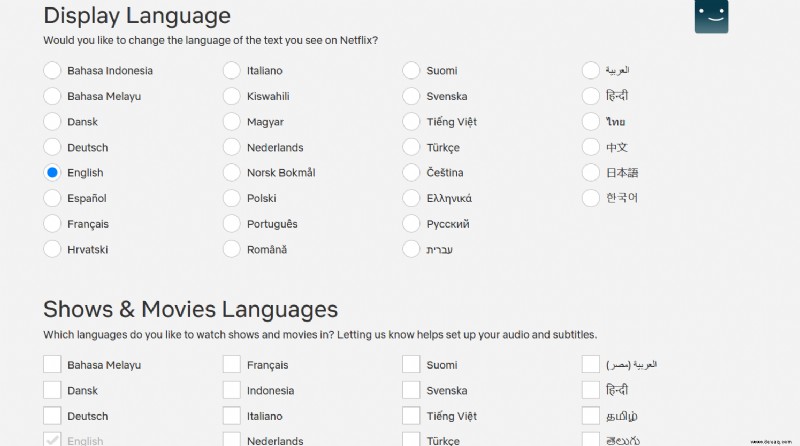Image resolution: width=800 pixels, height=446 pixels.
Task: Pick Русский as display language
Action: 411,224
